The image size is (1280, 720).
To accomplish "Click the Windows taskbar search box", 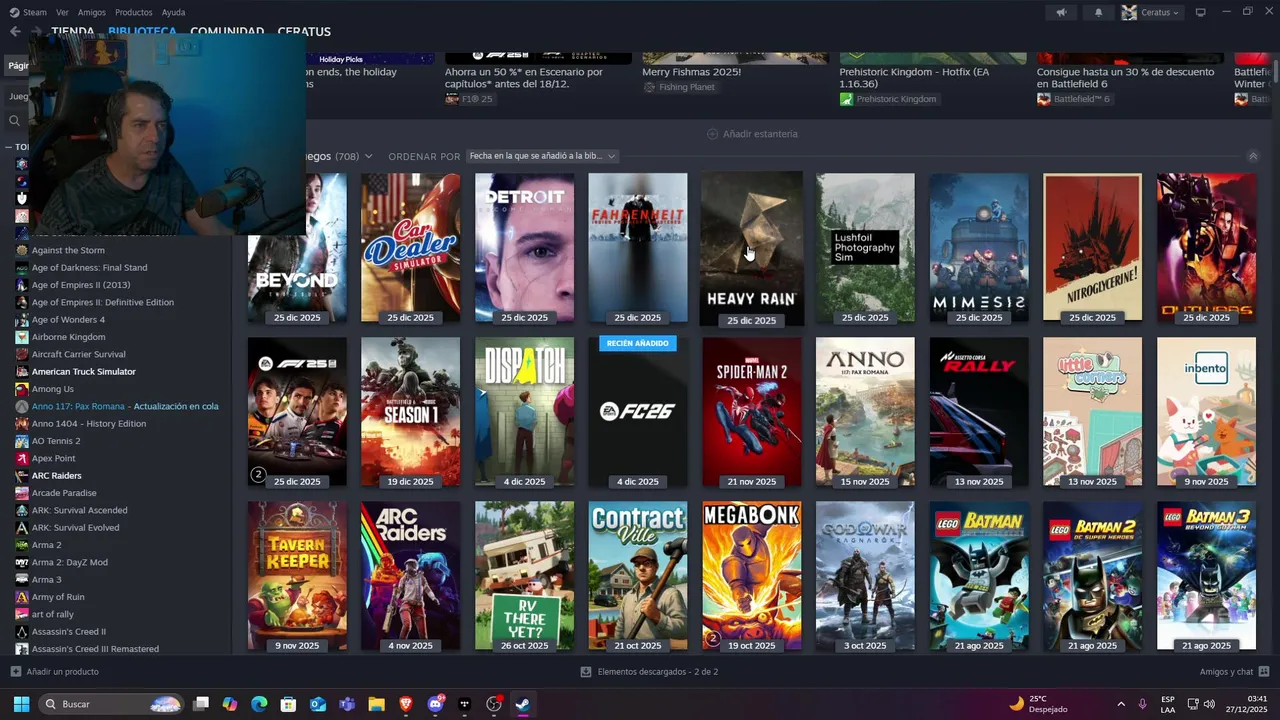I will tap(111, 704).
